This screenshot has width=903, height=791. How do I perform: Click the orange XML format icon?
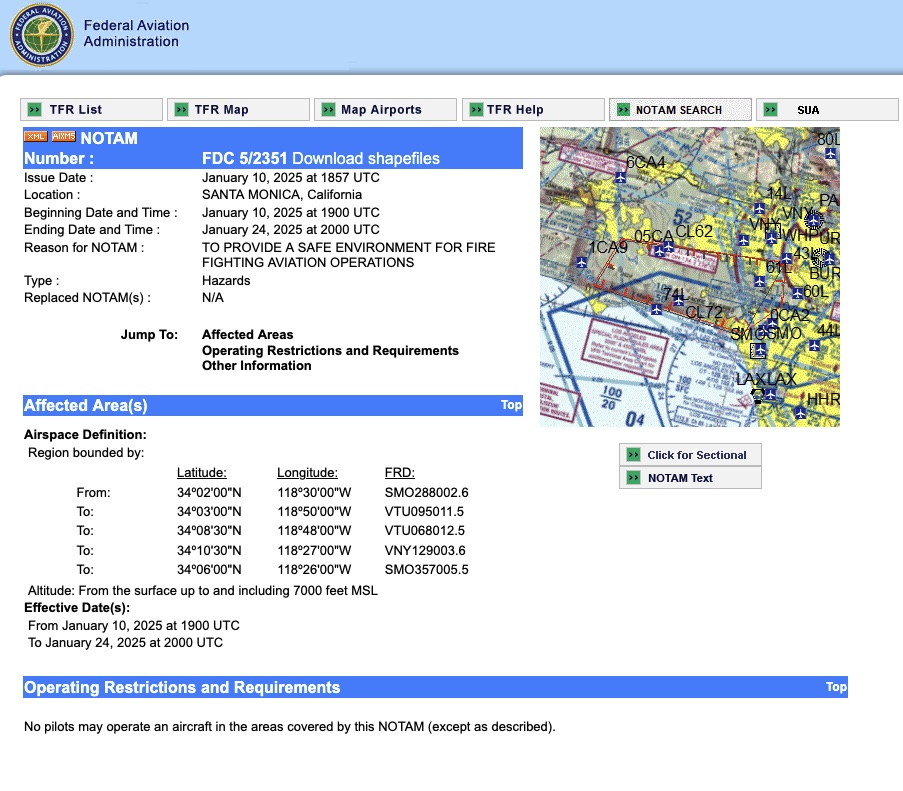click(35, 137)
